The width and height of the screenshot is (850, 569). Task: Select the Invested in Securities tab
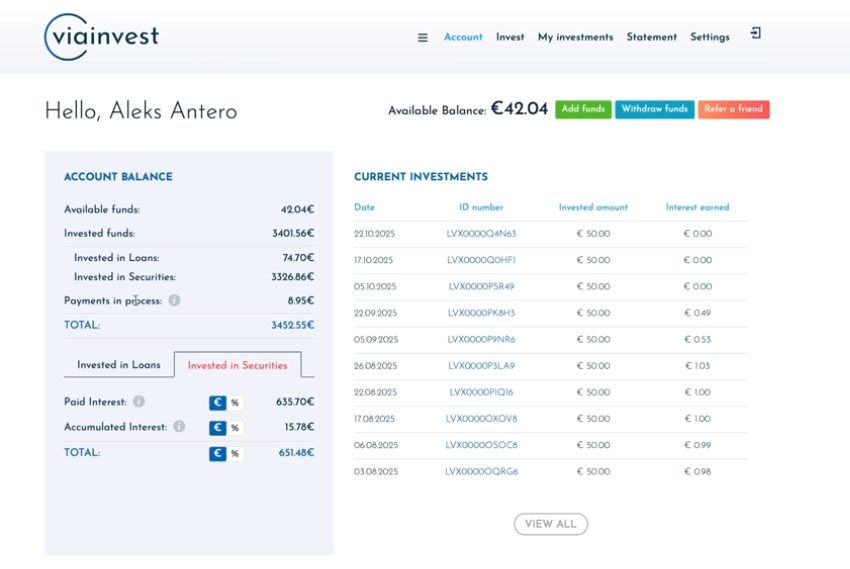[237, 365]
